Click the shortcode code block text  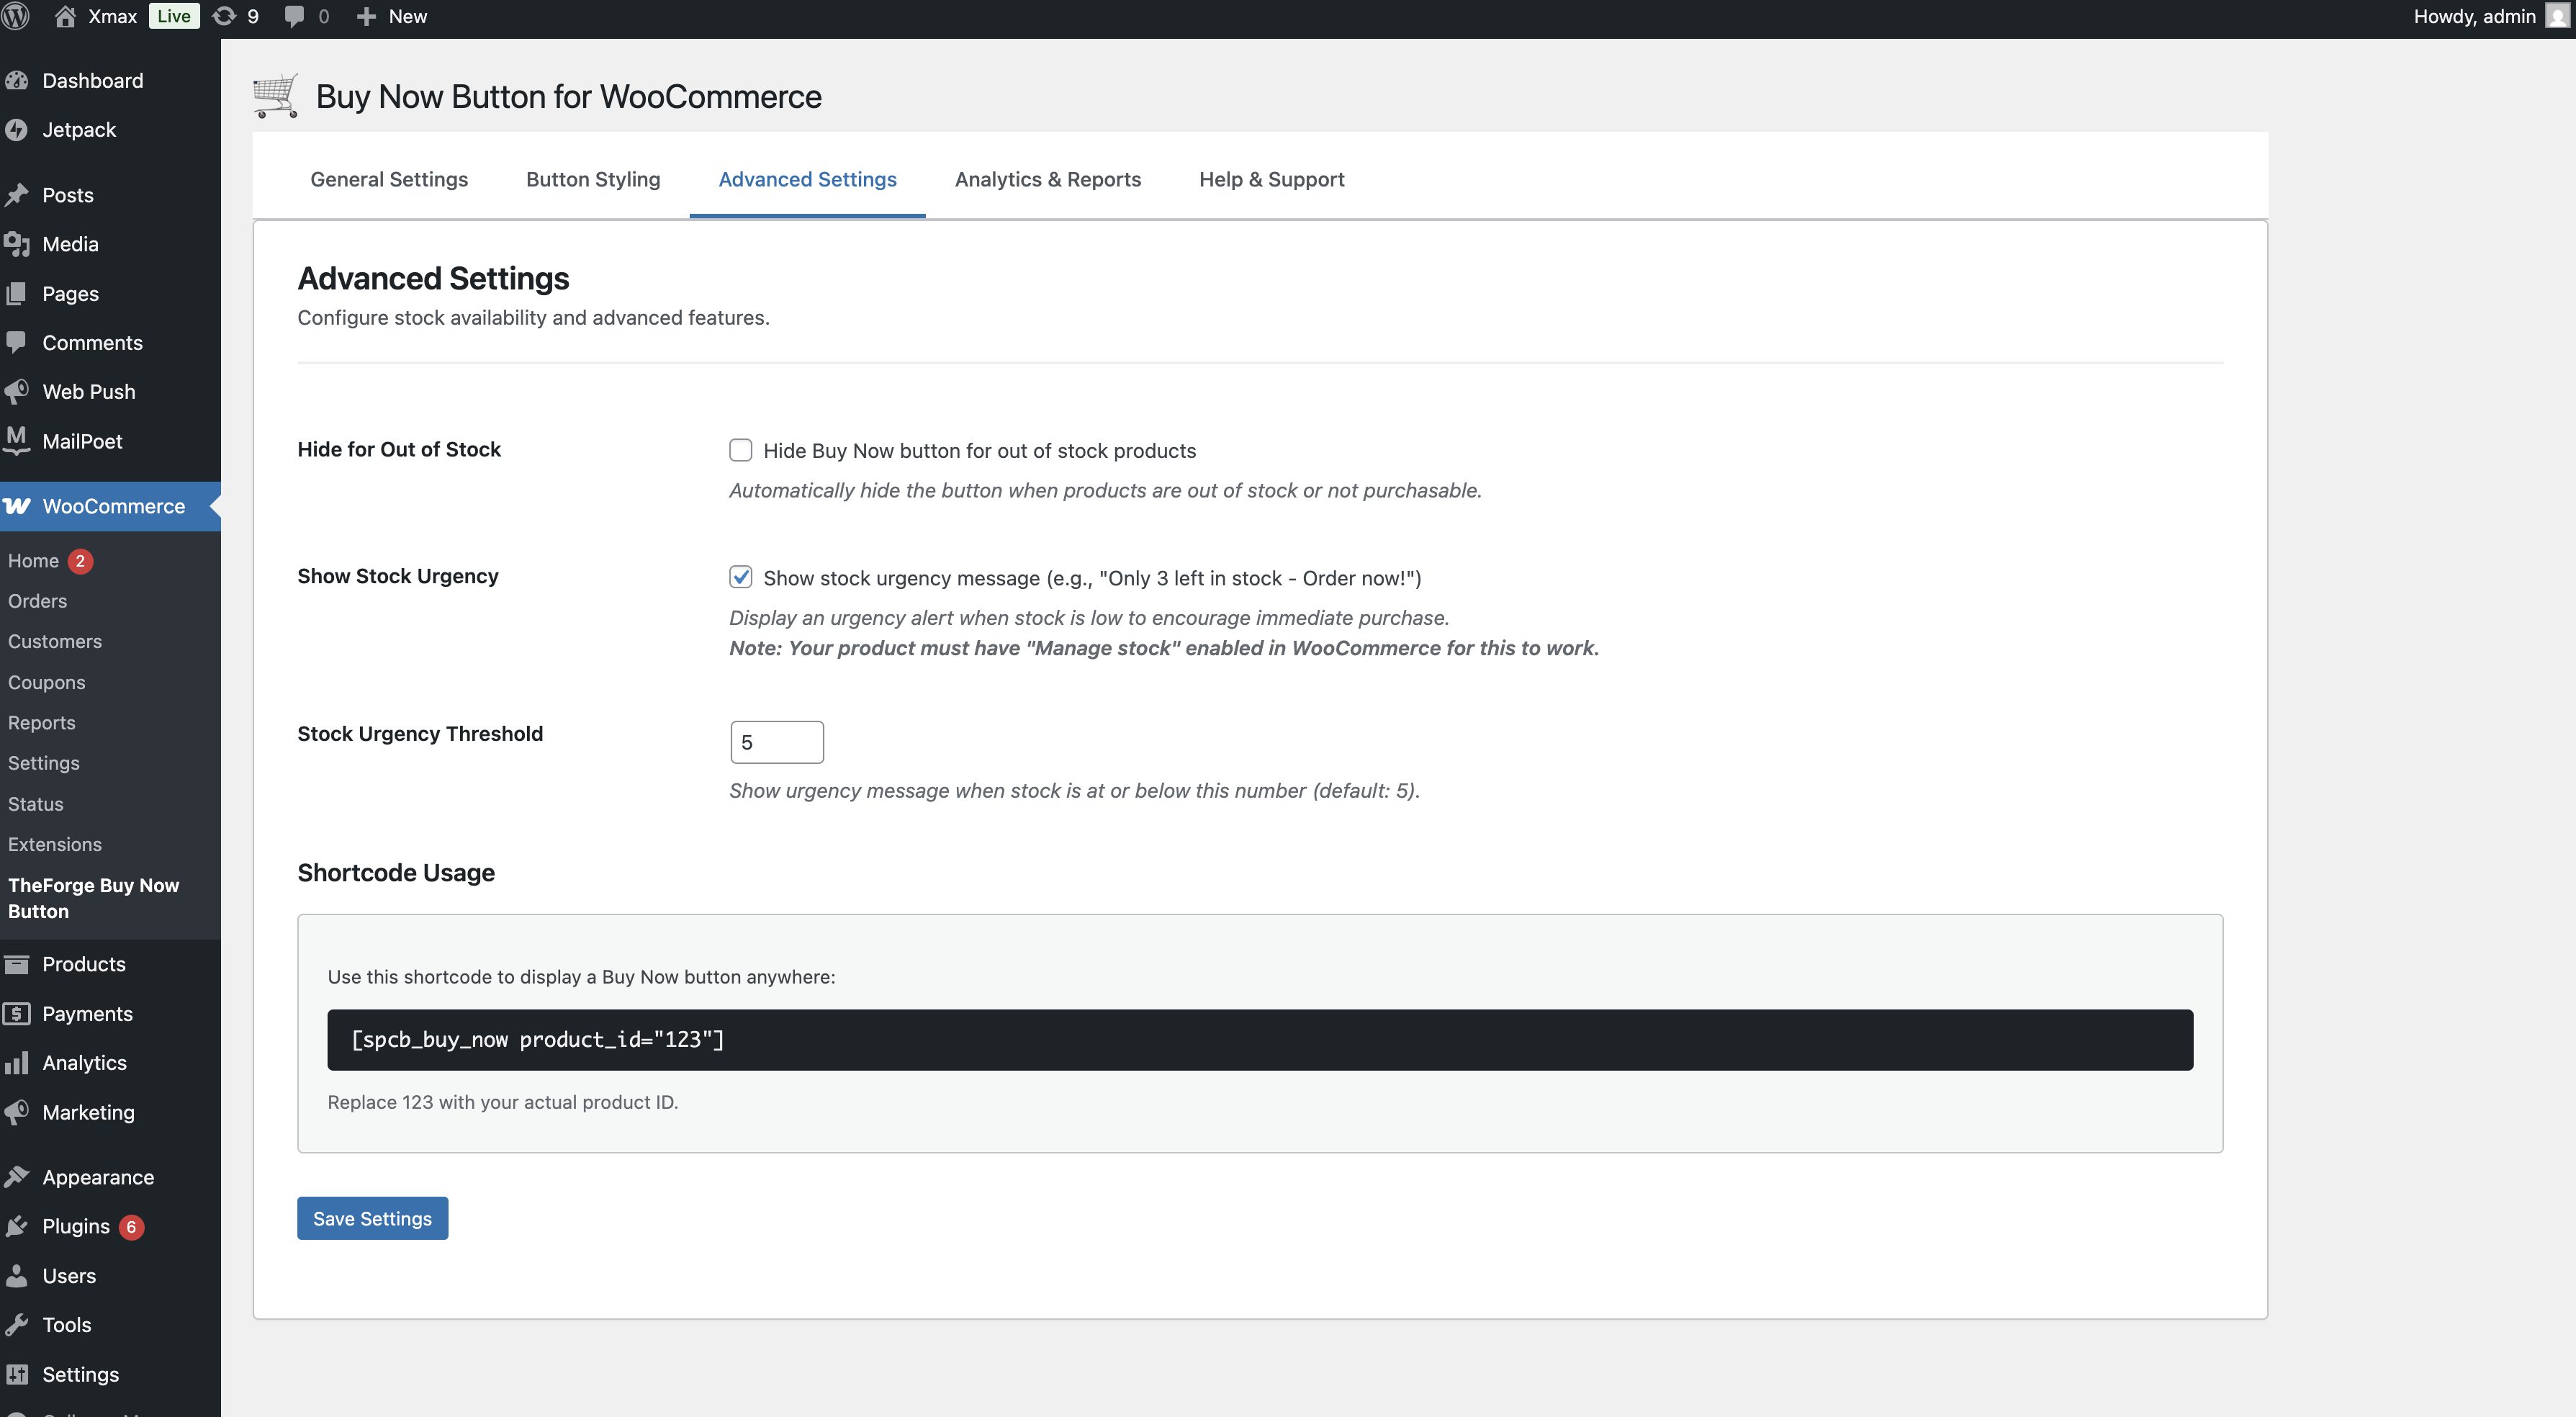(537, 1040)
